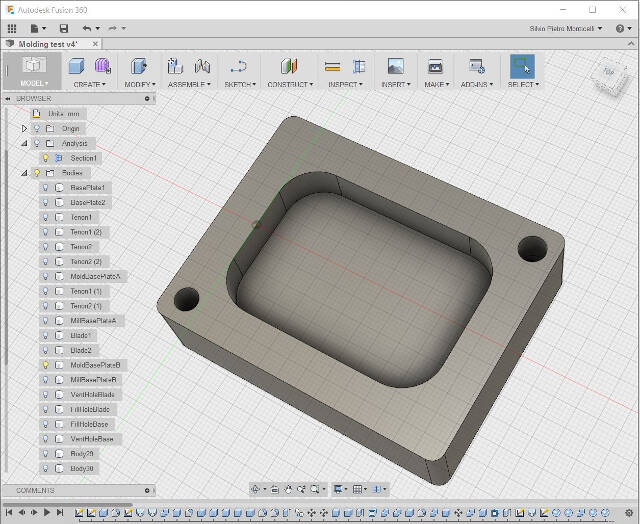Open the ASSEMBLE menu
This screenshot has height=524, width=640.
click(x=189, y=84)
